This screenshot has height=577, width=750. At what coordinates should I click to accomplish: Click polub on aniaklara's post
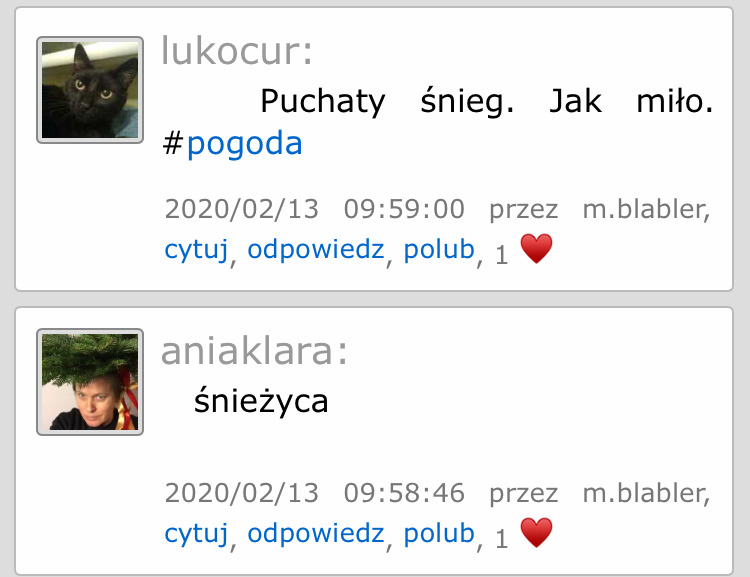(x=439, y=533)
